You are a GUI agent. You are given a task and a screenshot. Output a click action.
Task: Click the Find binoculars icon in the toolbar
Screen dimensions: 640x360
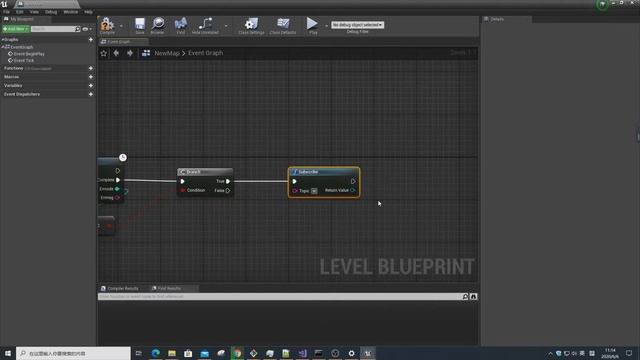(x=180, y=24)
